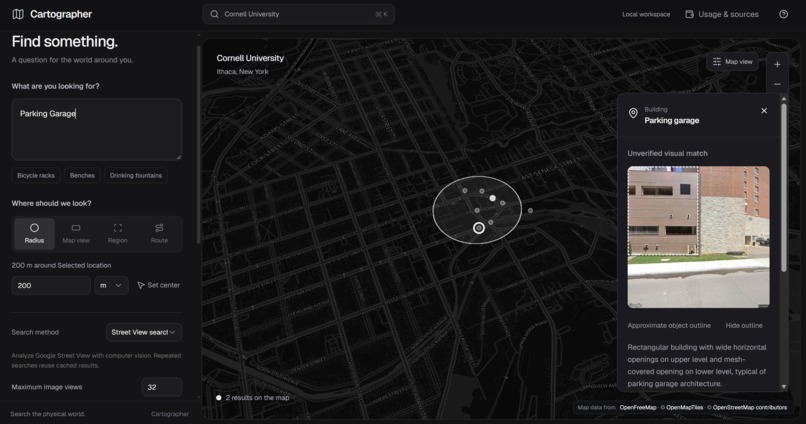Viewport: 806px width, 424px height.
Task: Choose the Bicycle racks suggestion chip
Action: click(x=36, y=176)
